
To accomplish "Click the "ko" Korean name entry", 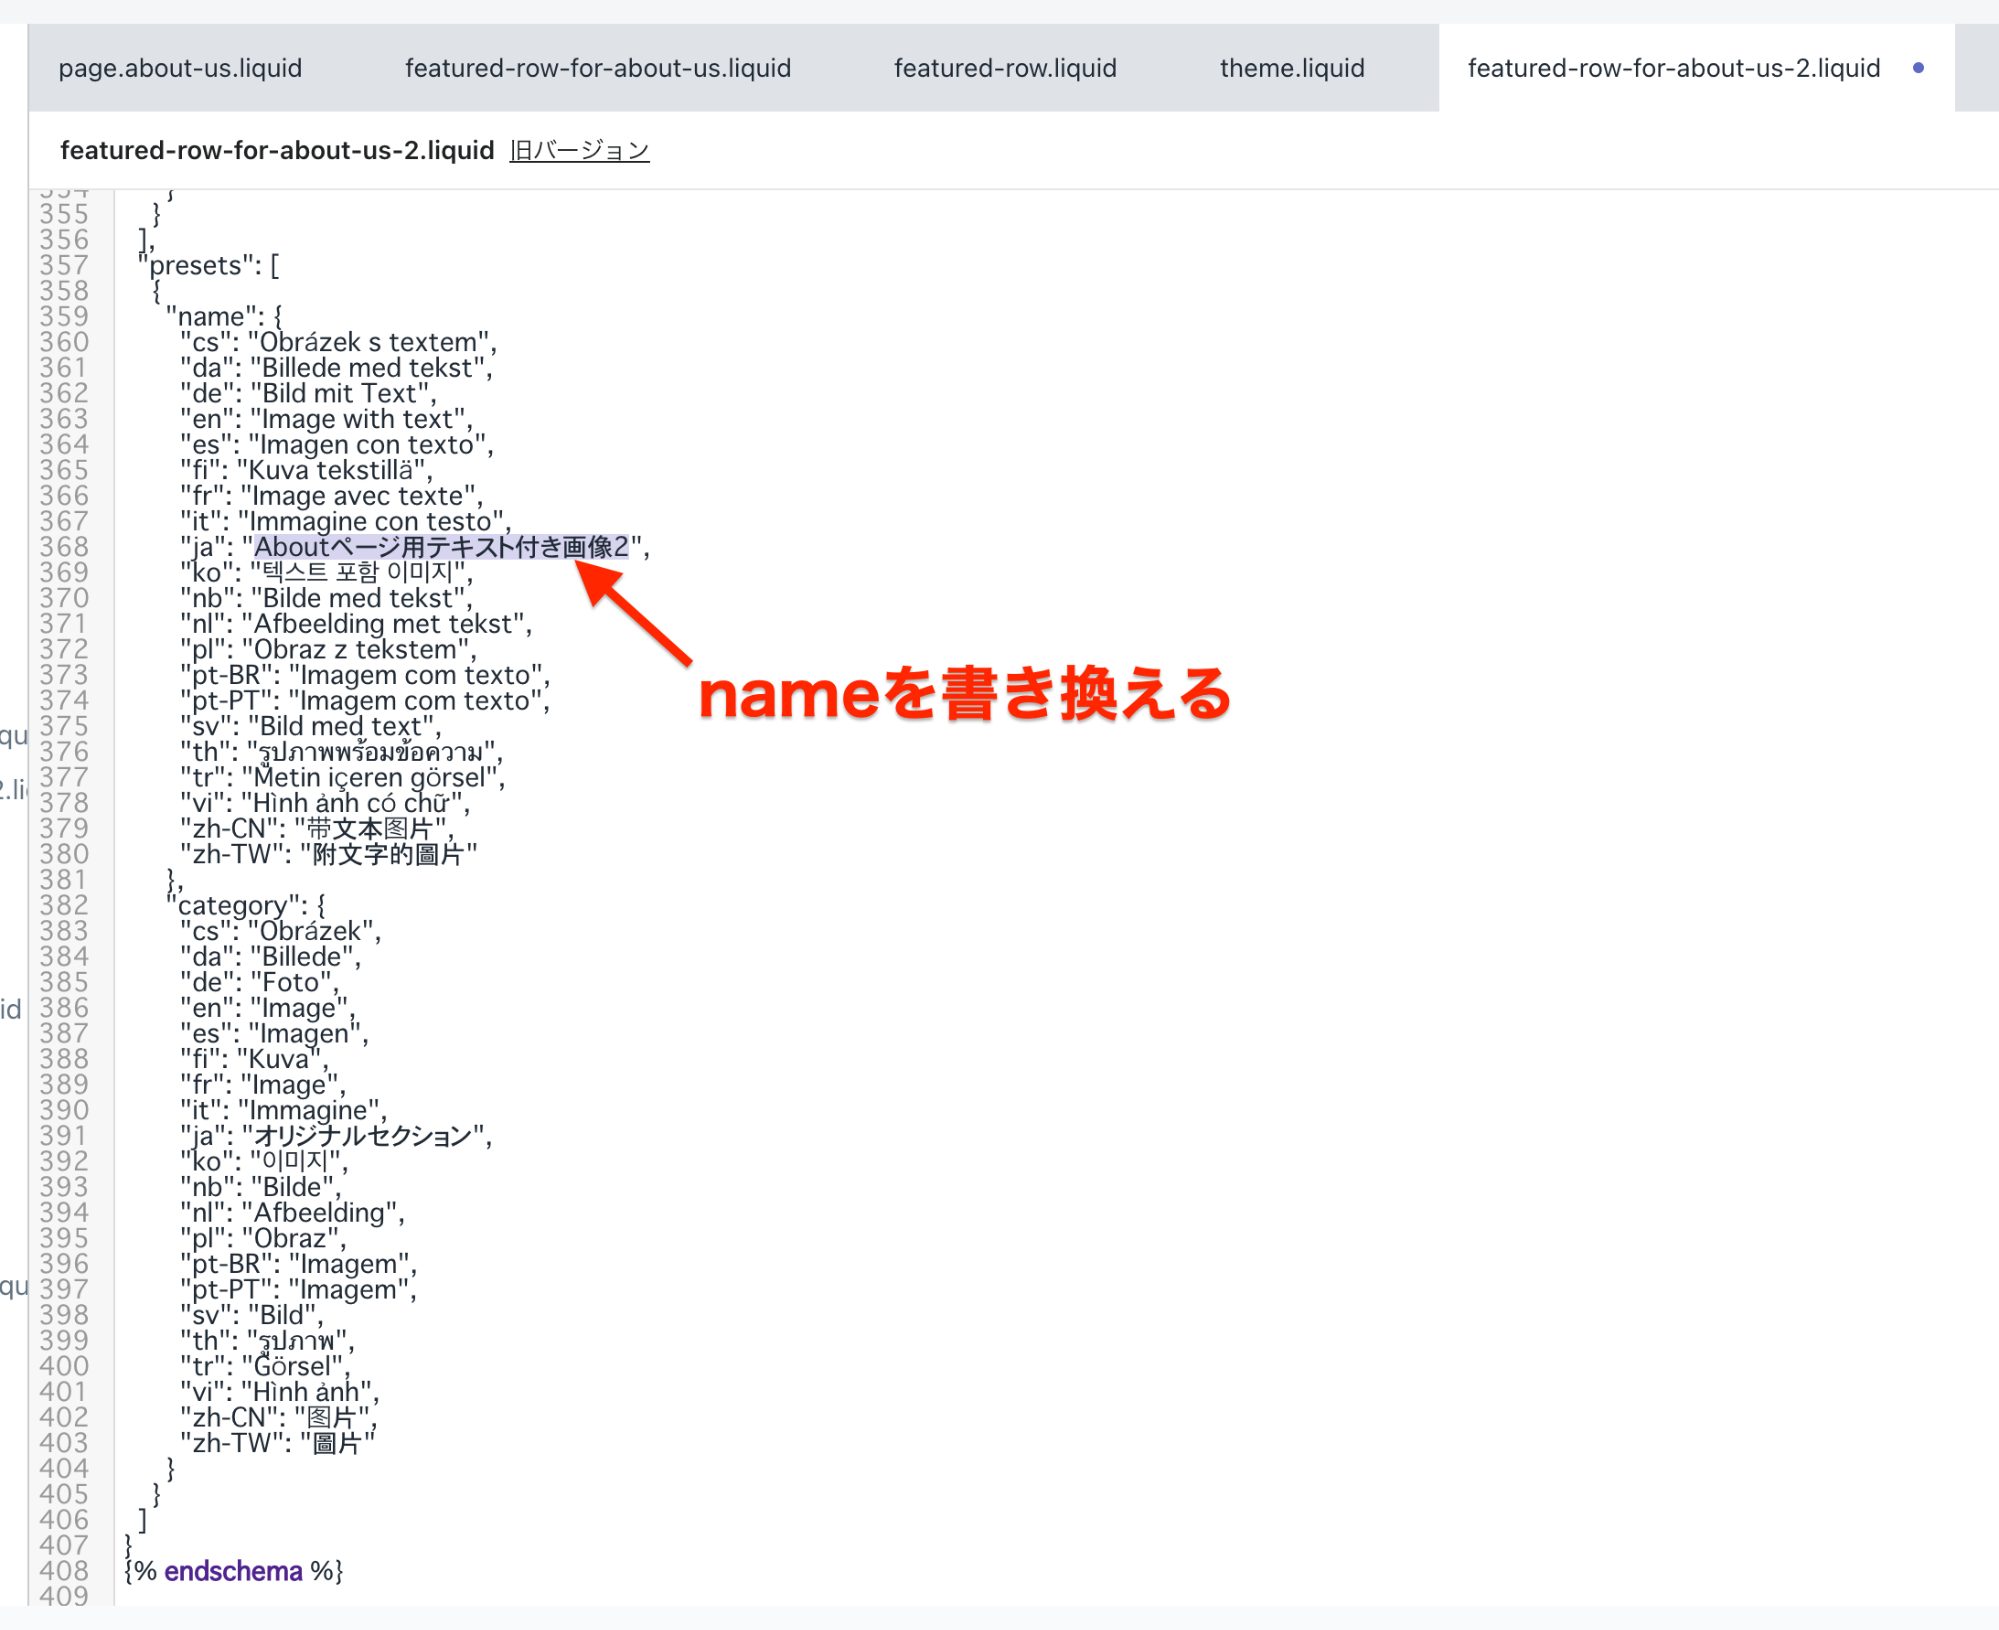I will [x=326, y=573].
